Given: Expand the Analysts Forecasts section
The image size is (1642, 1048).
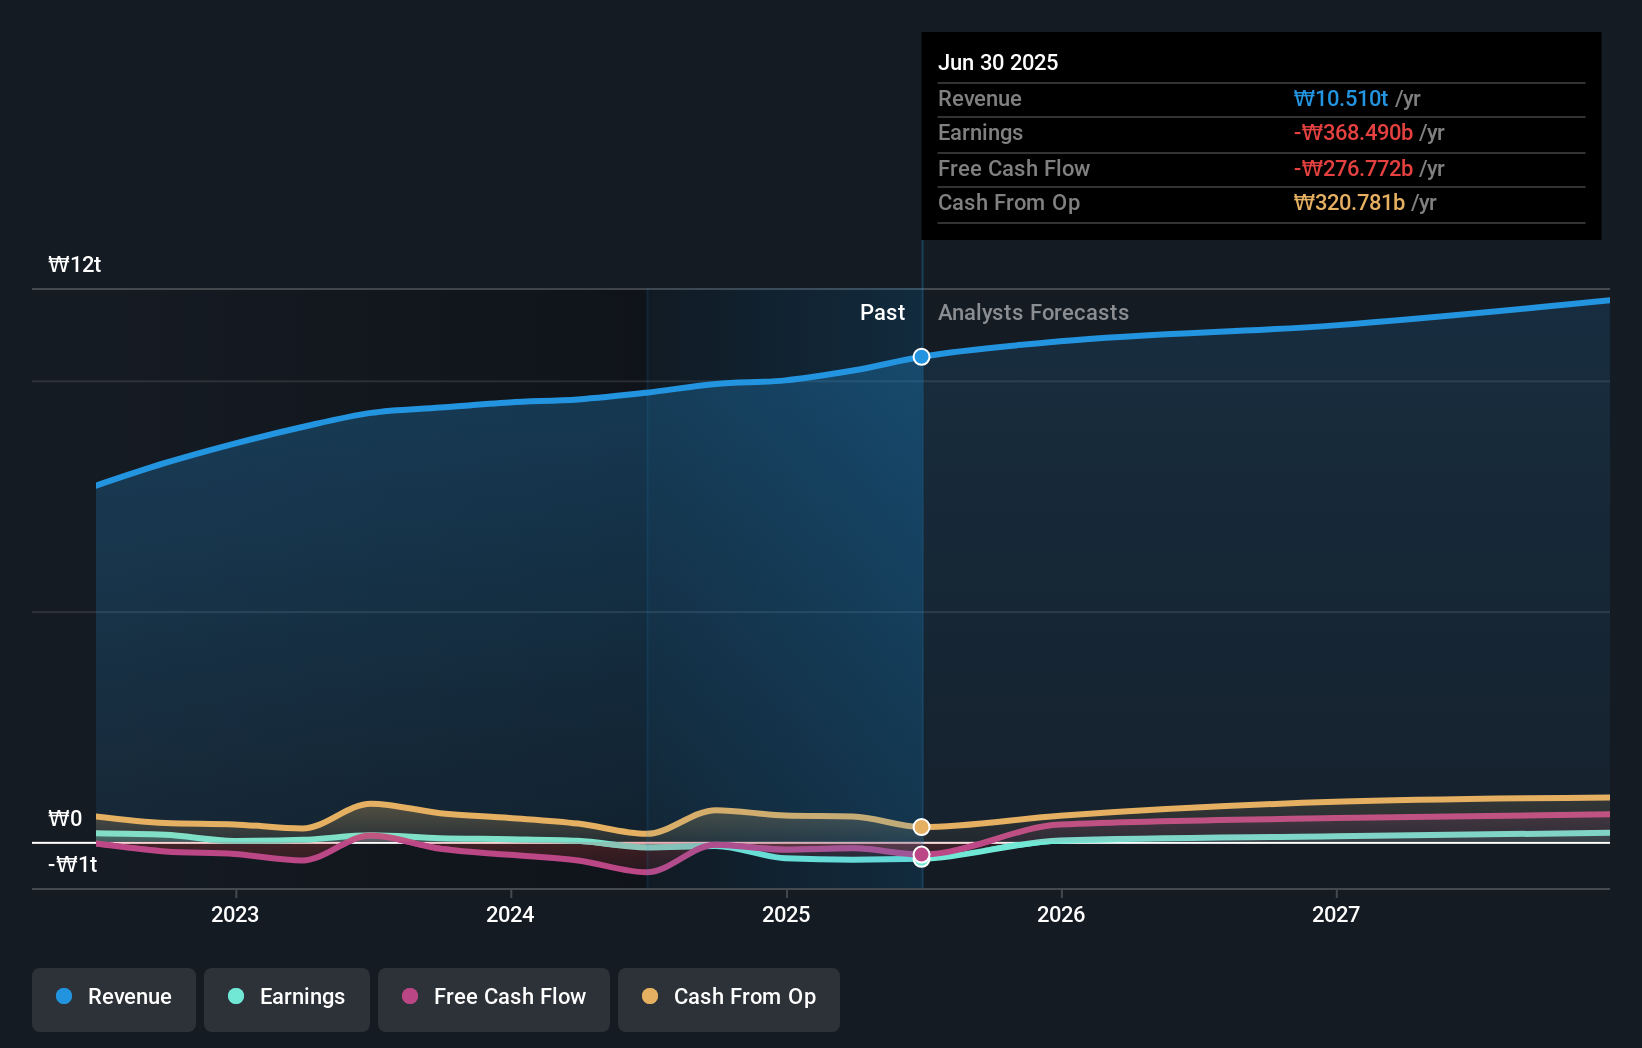Looking at the screenshot, I should click(x=1033, y=313).
